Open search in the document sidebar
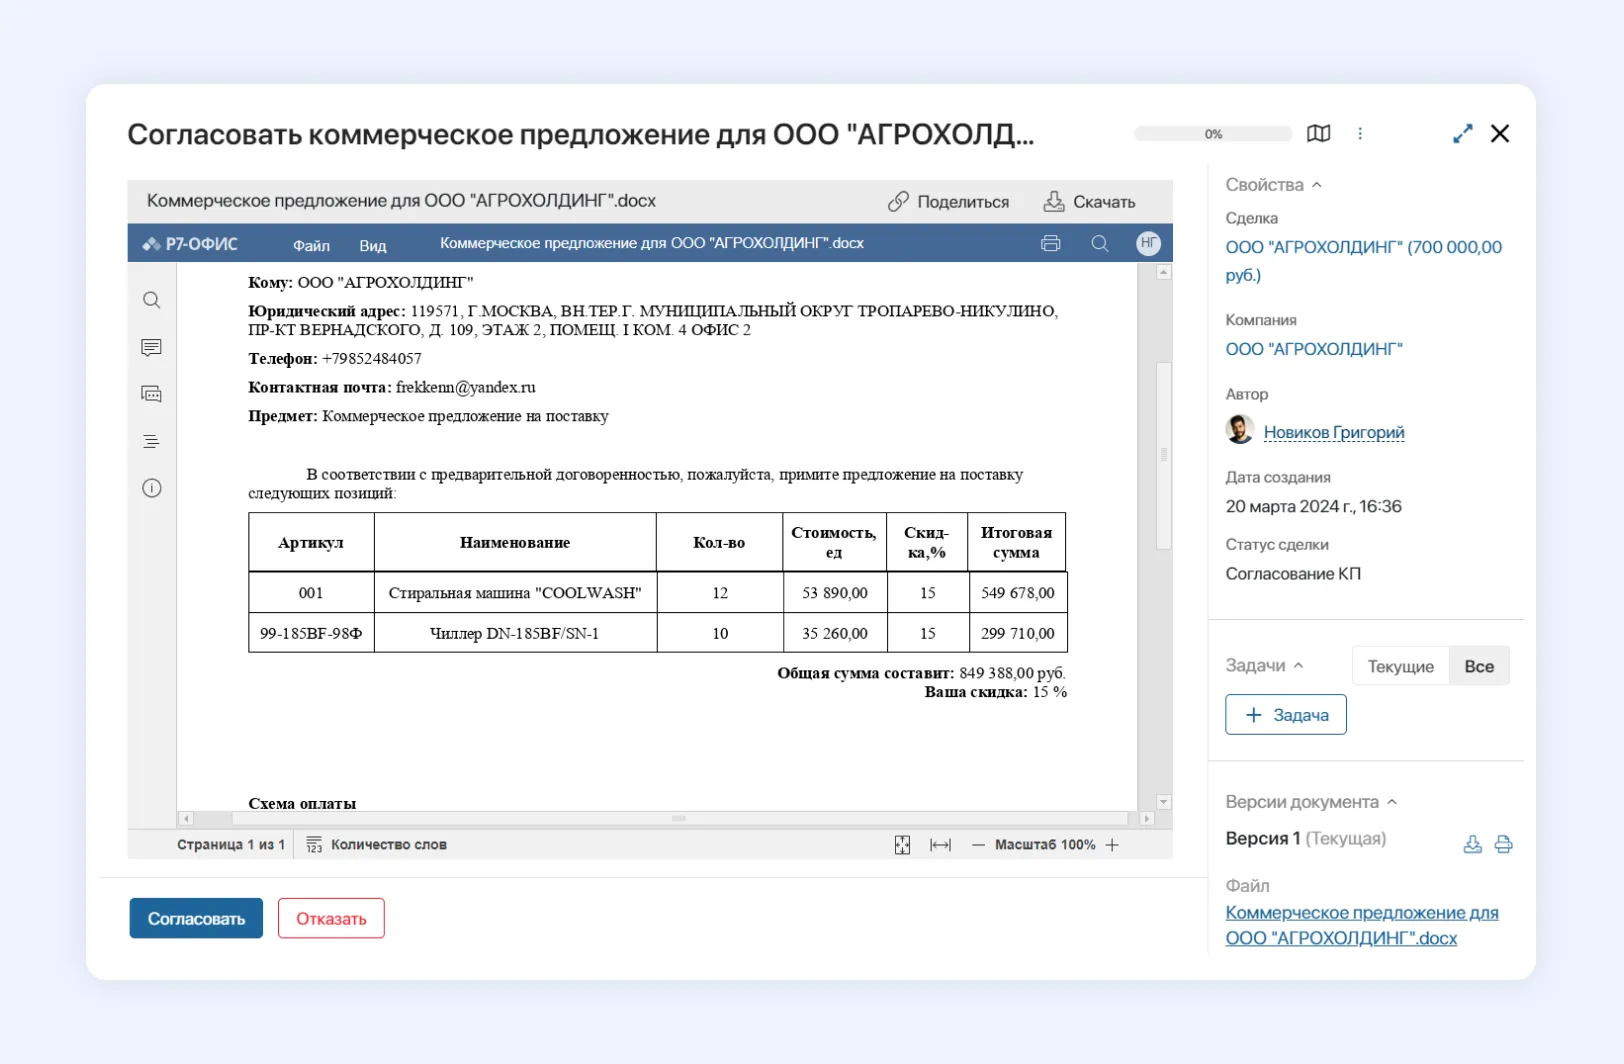 (151, 300)
